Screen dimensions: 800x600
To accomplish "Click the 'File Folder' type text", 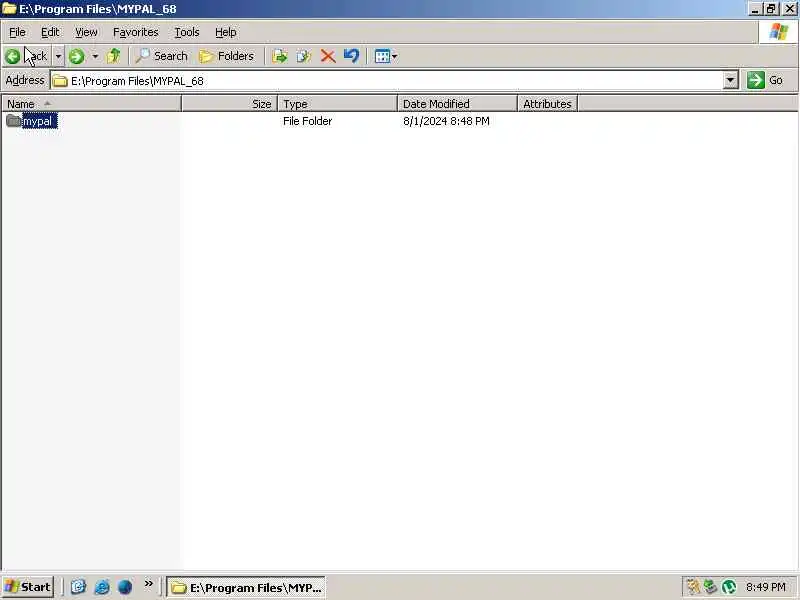I will [308, 121].
